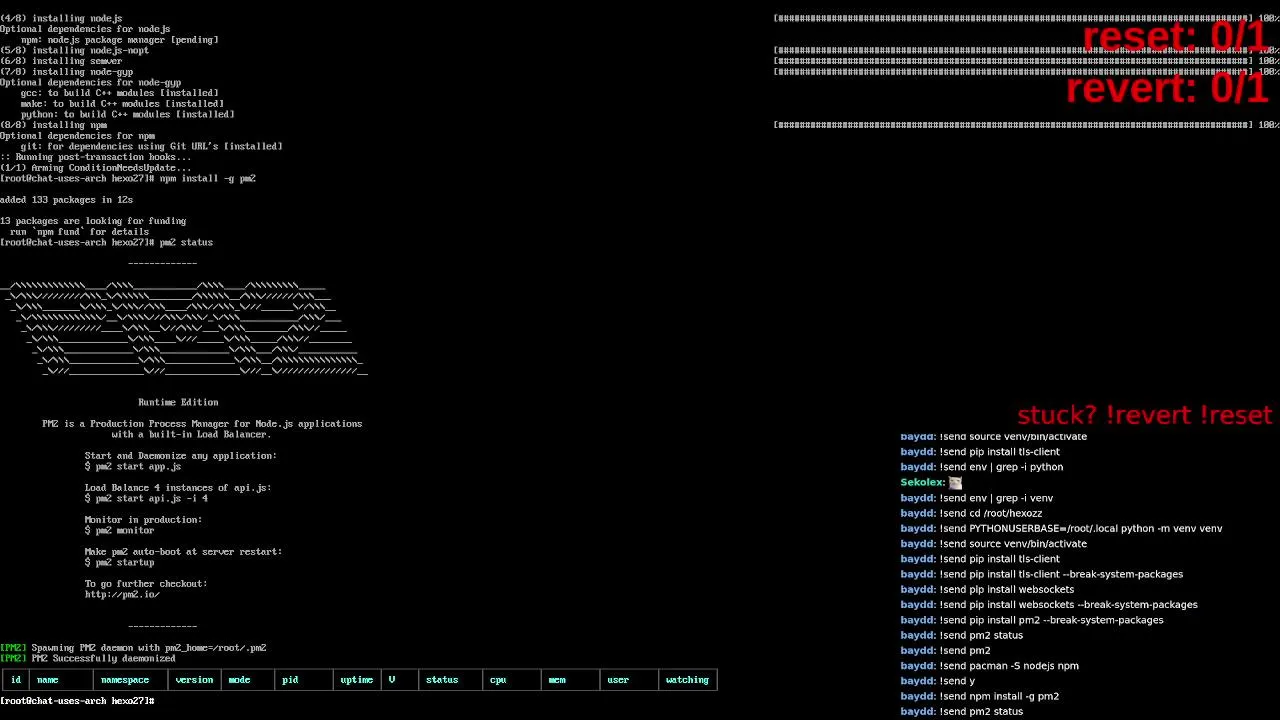Viewport: 1280px width, 720px height.
Task: Click 'added 133 packages in 12s' text
Action: coord(66,200)
